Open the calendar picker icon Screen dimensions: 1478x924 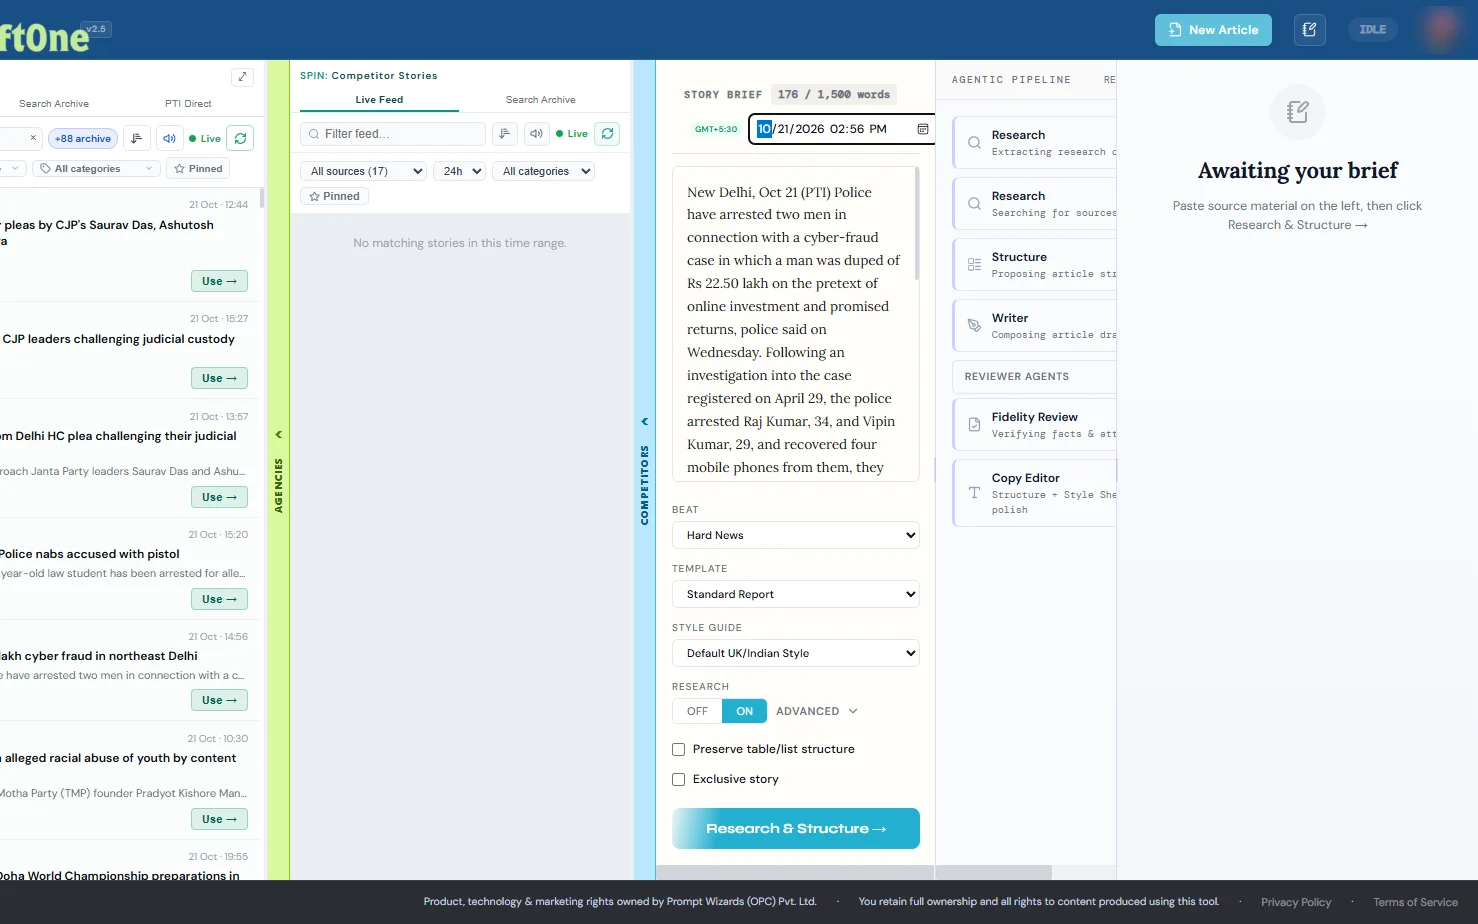point(923,129)
